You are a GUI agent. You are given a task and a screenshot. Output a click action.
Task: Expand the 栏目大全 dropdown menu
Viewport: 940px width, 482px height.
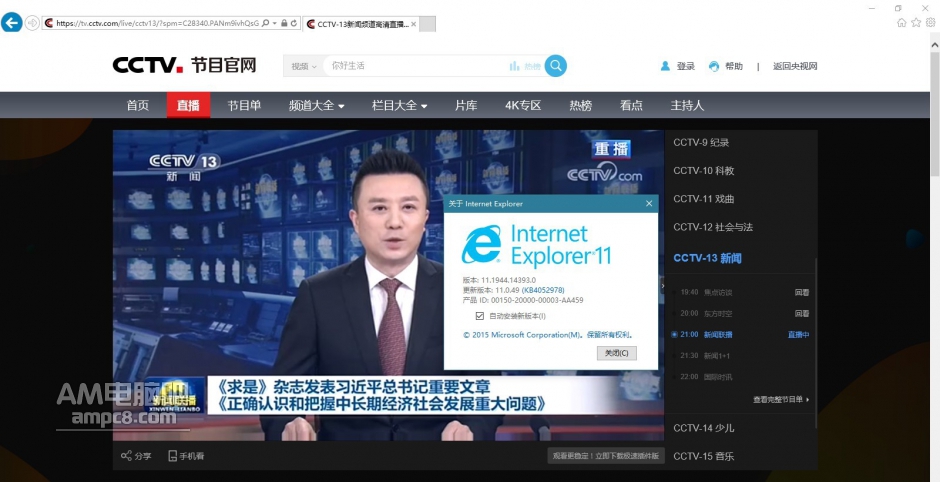(x=400, y=106)
